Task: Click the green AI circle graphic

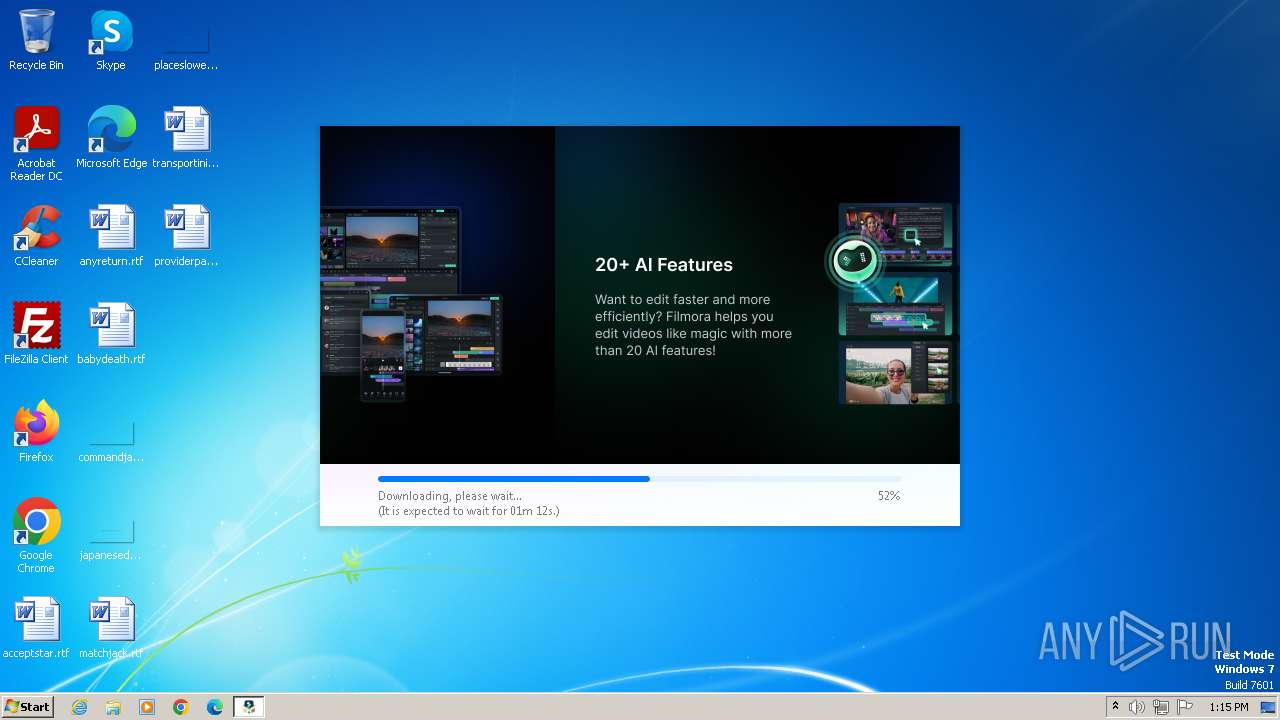Action: (x=855, y=260)
